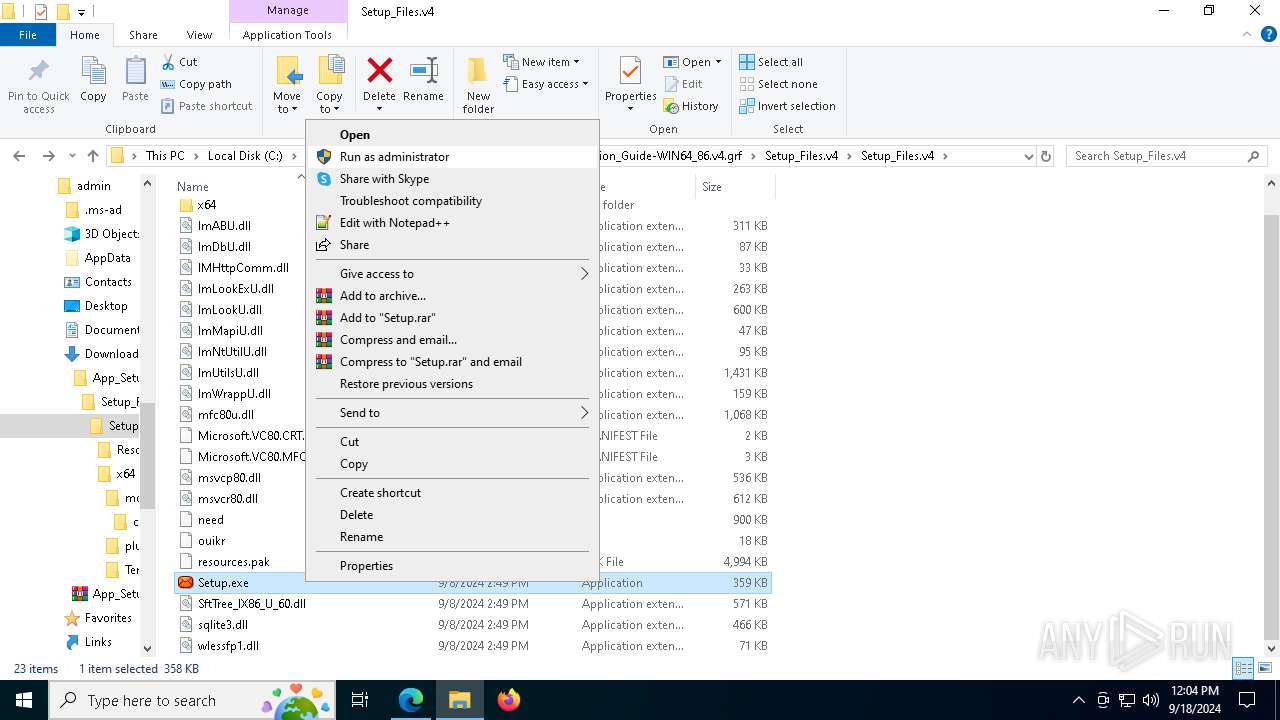This screenshot has height=720, width=1280.
Task: Select Create shortcut in context menu
Action: (452, 493)
